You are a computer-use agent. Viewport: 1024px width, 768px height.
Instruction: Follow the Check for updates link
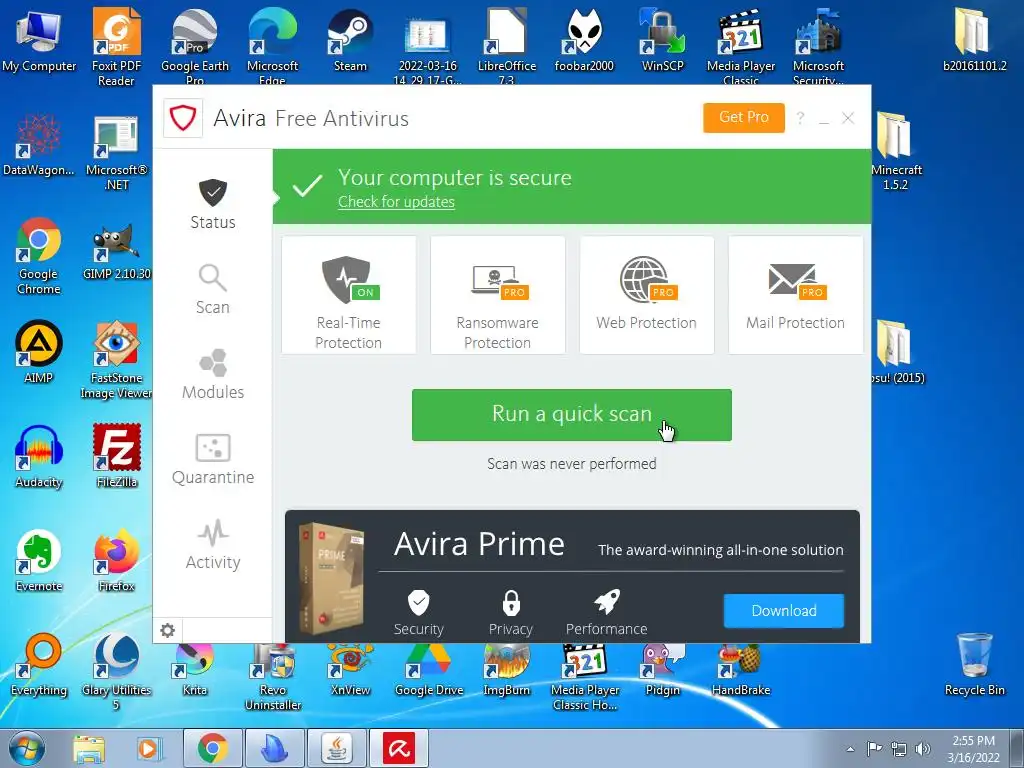[x=396, y=202]
